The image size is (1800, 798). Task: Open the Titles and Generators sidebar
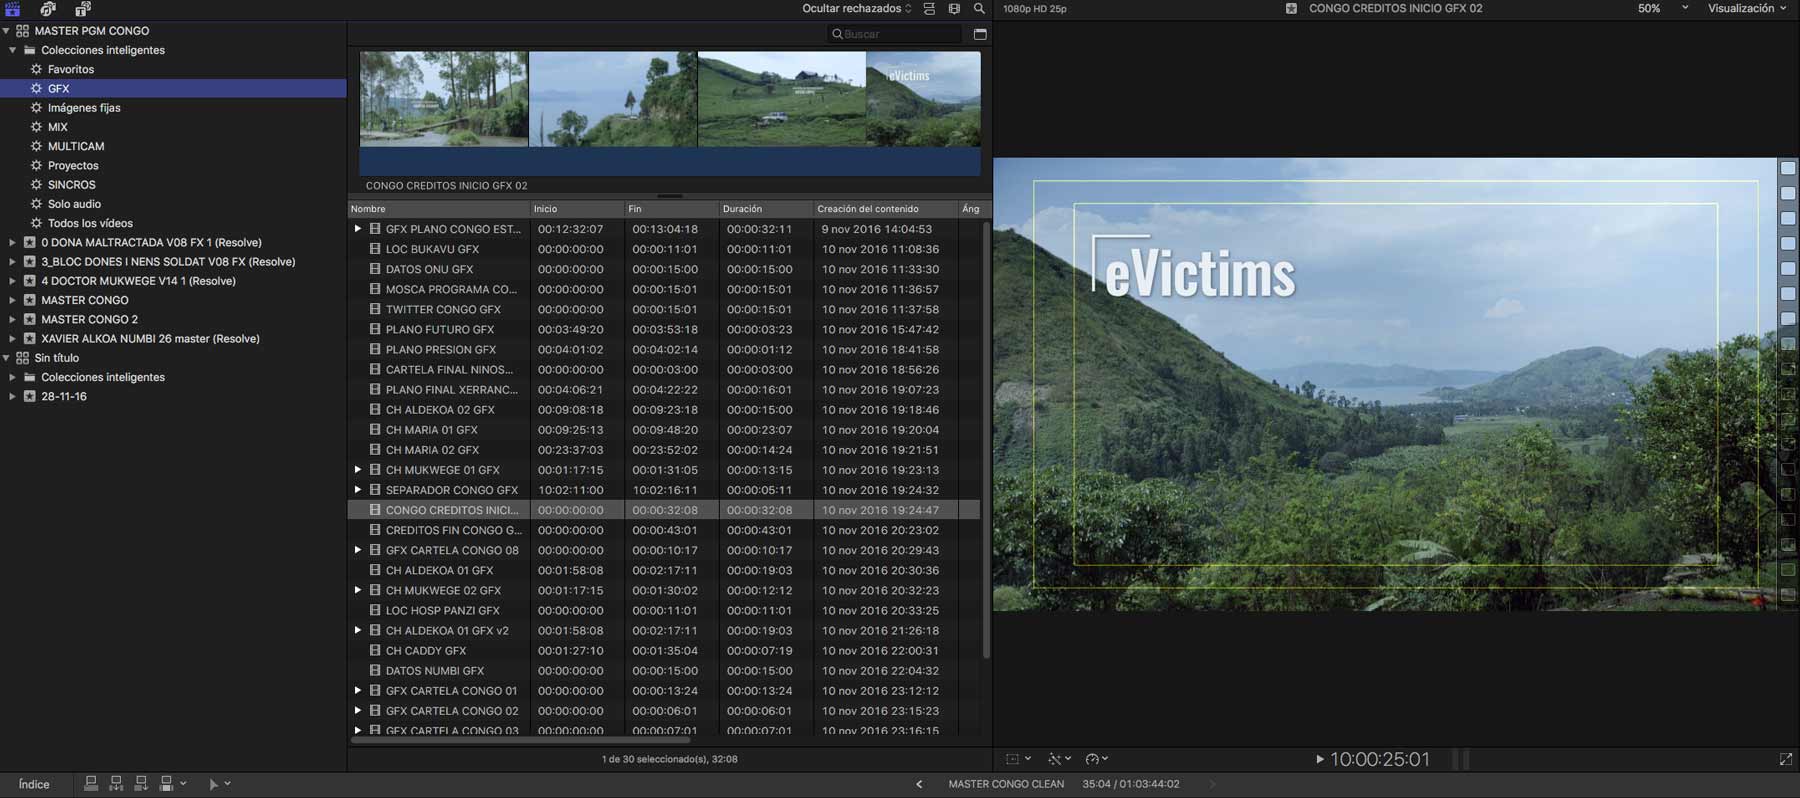83,9
